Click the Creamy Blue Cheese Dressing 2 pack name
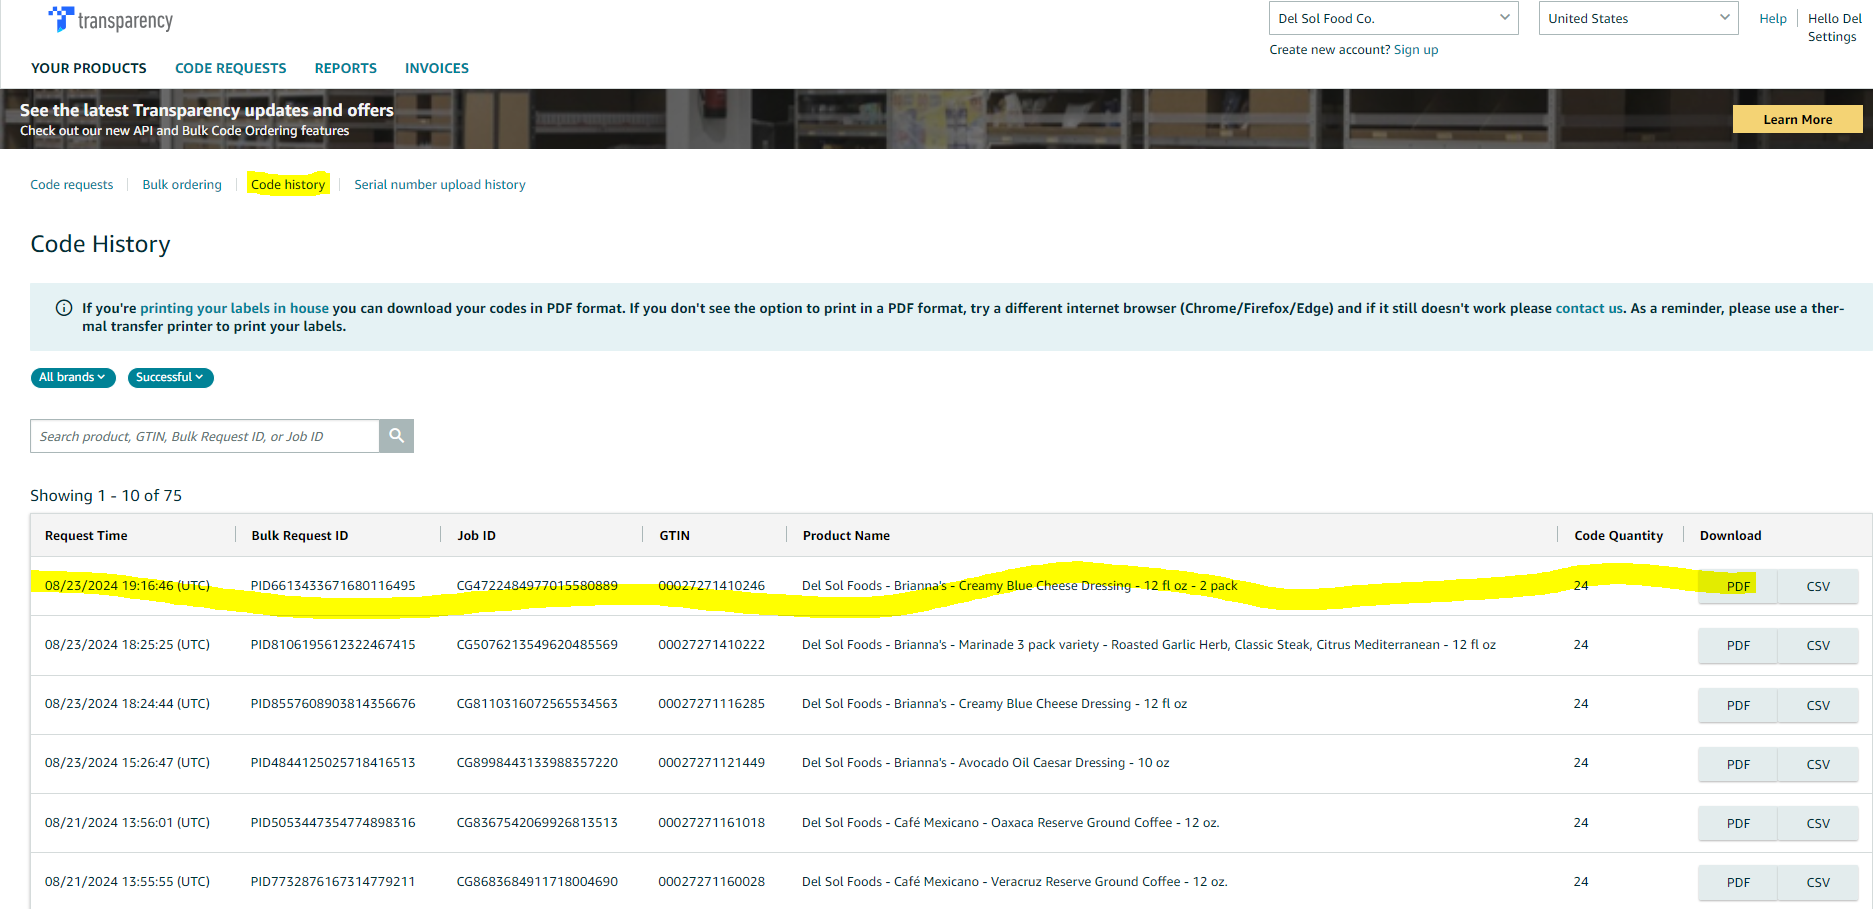1873x909 pixels. tap(1019, 585)
